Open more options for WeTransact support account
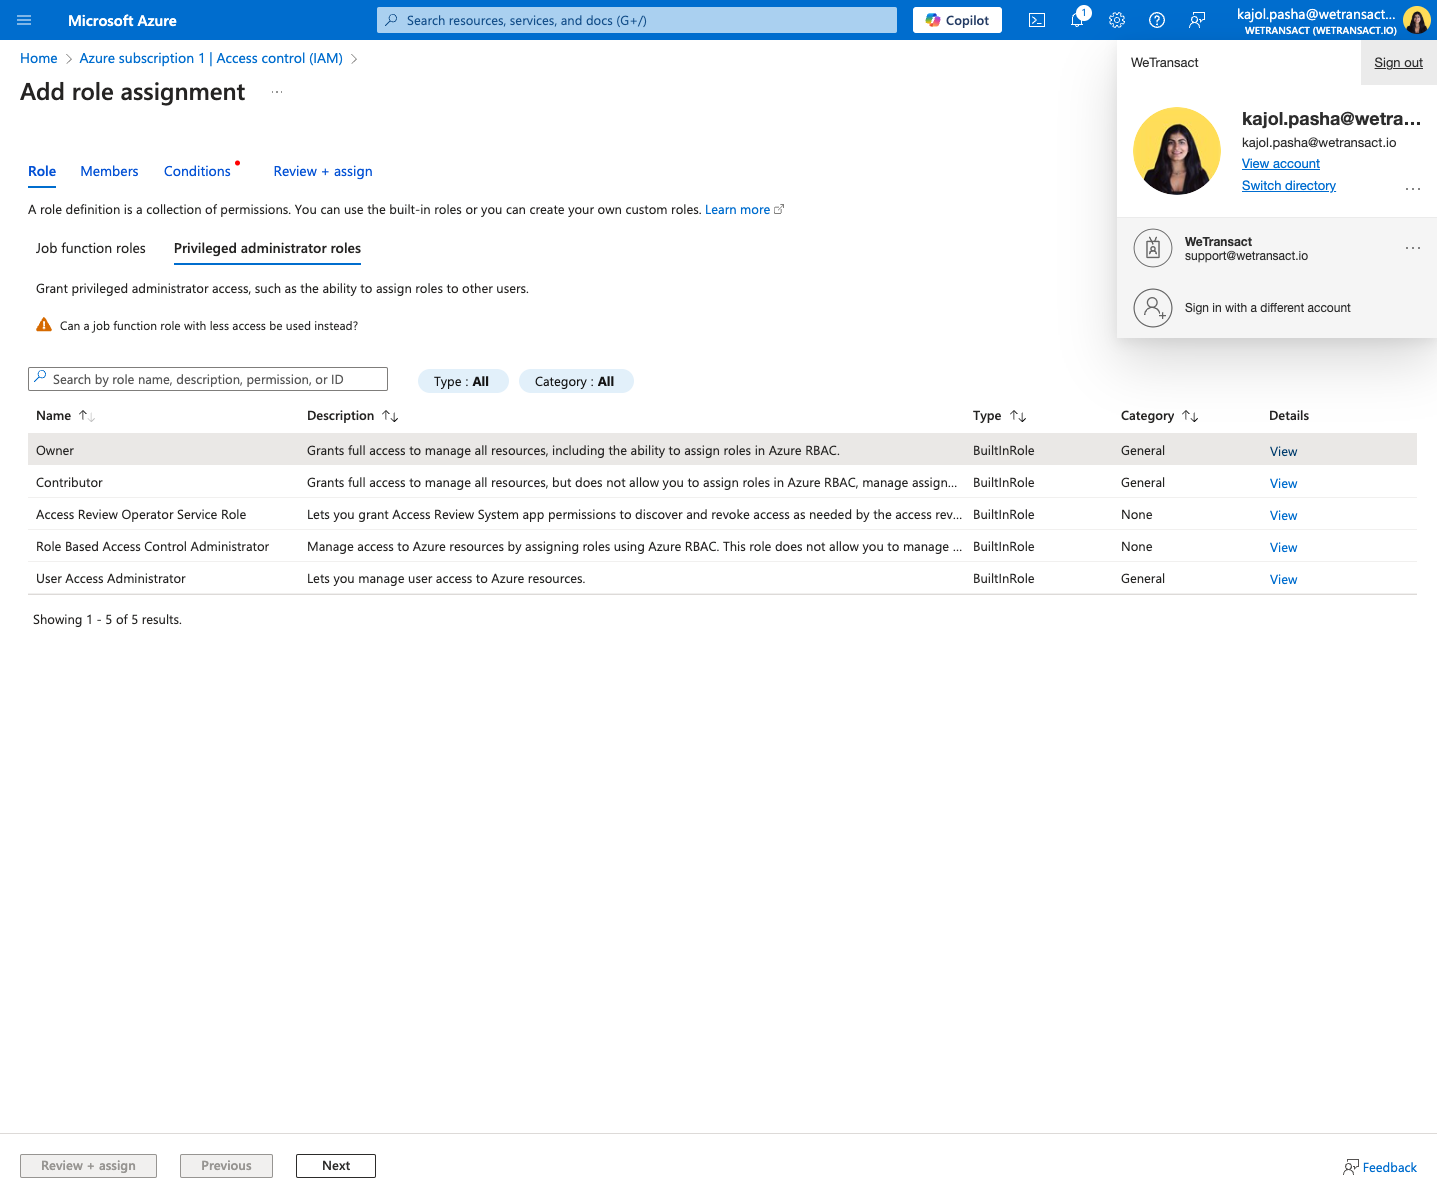This screenshot has width=1437, height=1198. pyautogui.click(x=1413, y=248)
